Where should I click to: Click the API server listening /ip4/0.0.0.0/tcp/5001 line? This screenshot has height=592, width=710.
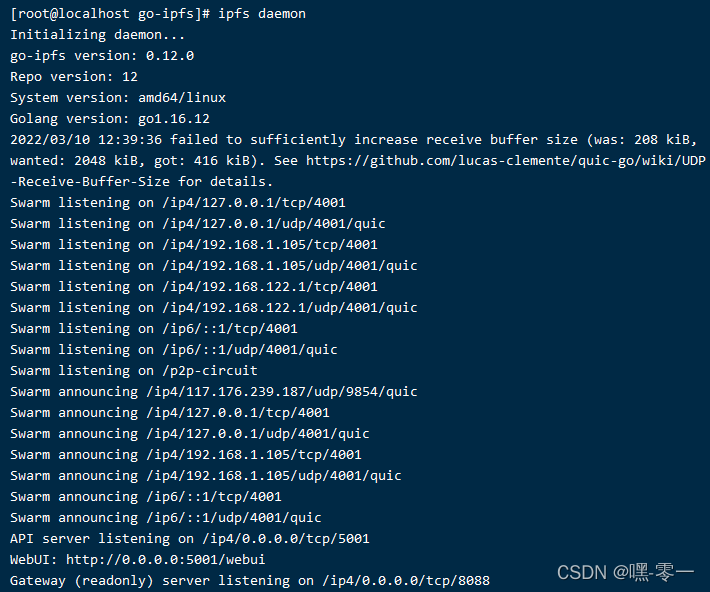(190, 538)
